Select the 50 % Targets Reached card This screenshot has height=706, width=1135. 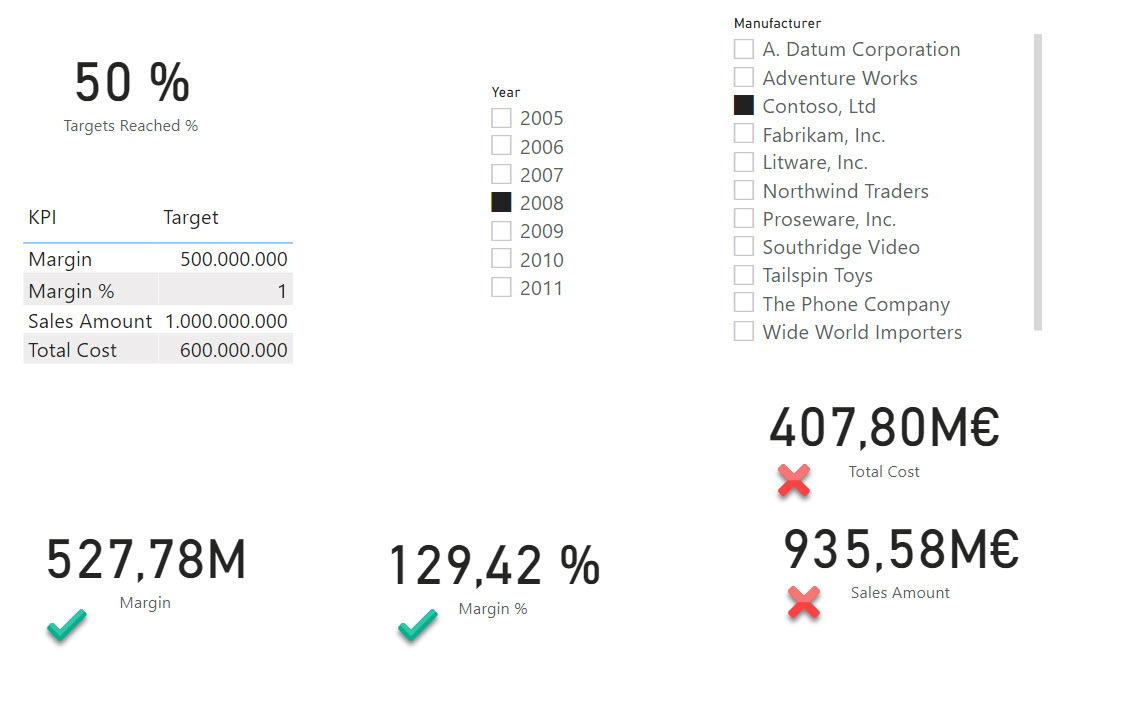coord(132,83)
